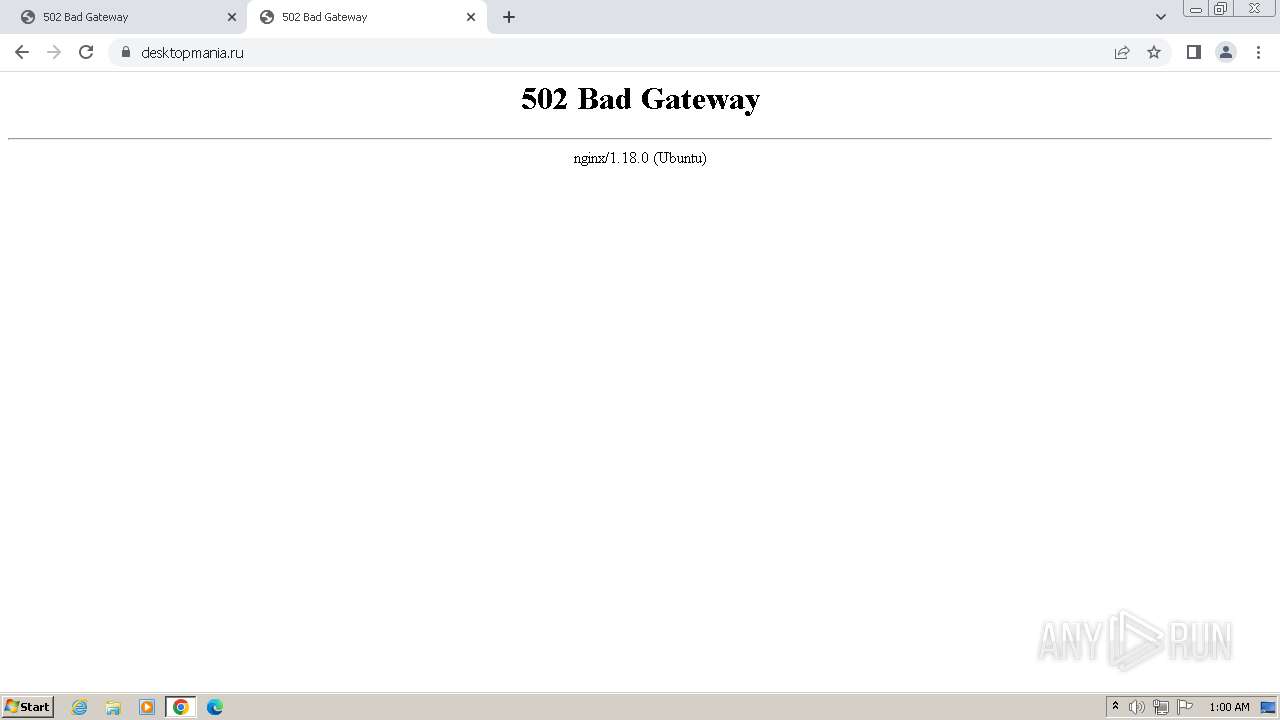Open the network status tray icon

[1161, 707]
